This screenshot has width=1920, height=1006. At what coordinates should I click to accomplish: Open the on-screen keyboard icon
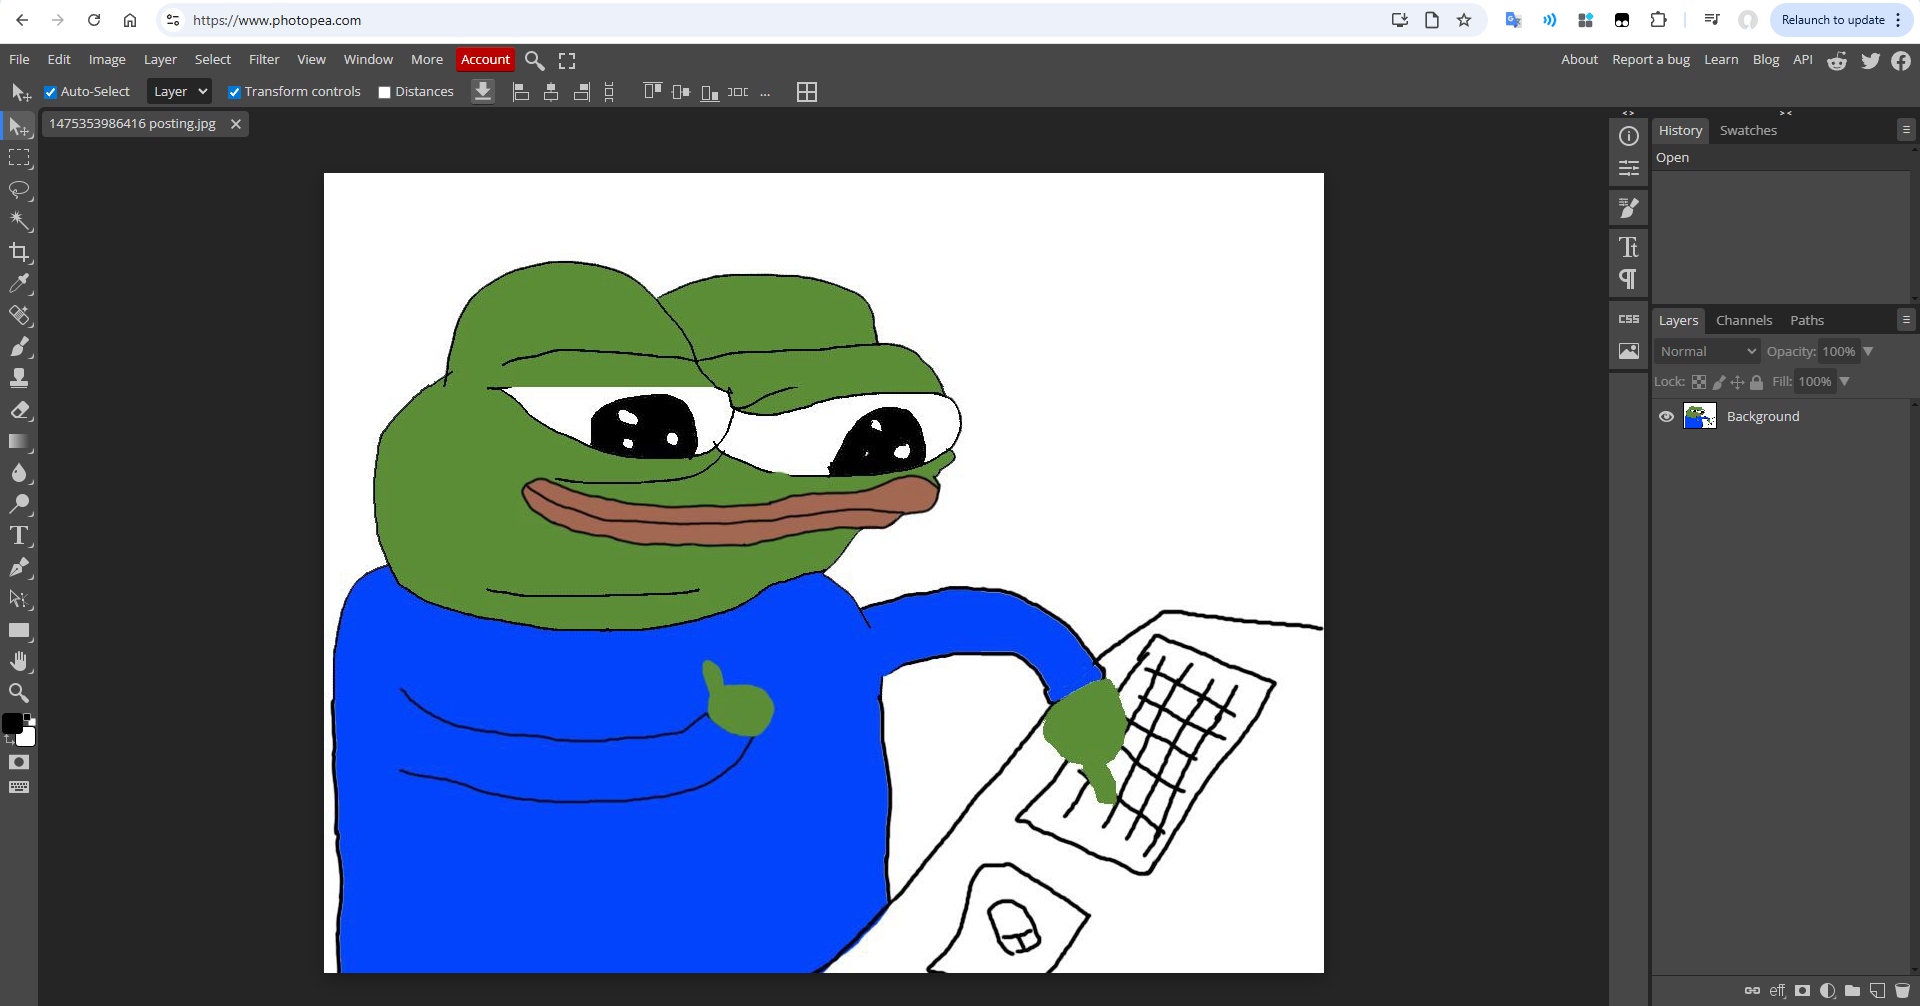pos(19,787)
